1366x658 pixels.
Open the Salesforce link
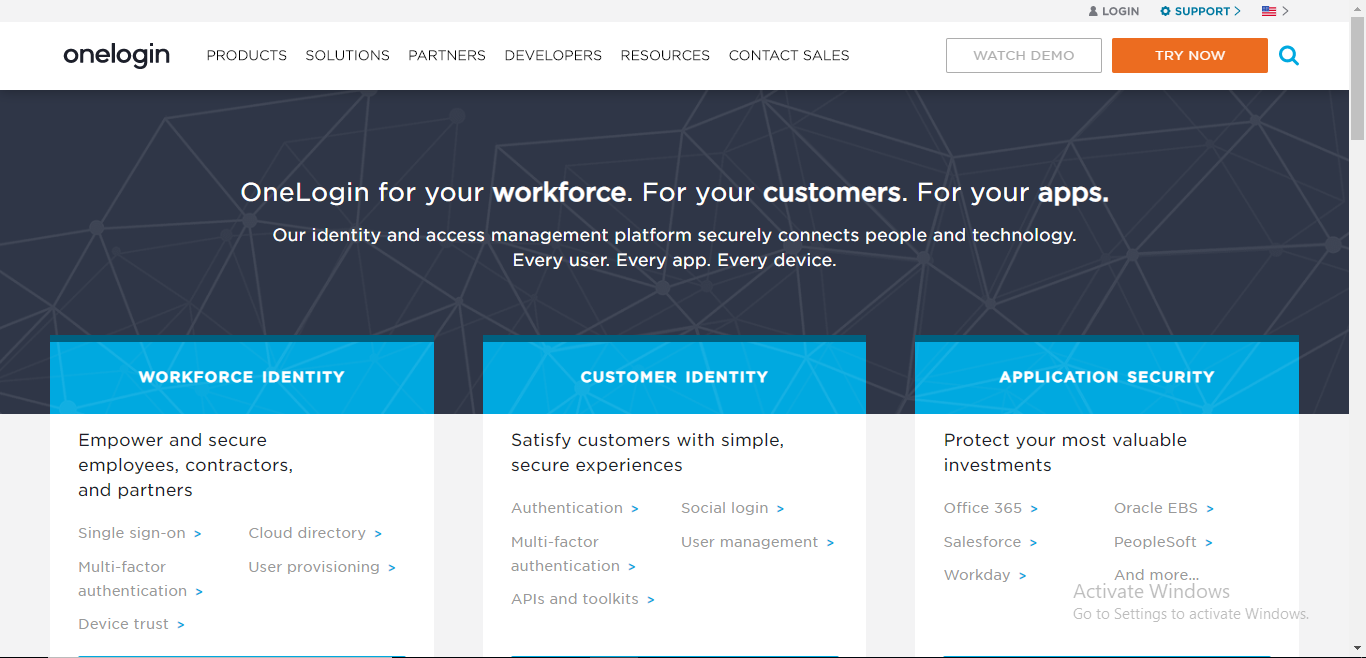[x=991, y=542]
